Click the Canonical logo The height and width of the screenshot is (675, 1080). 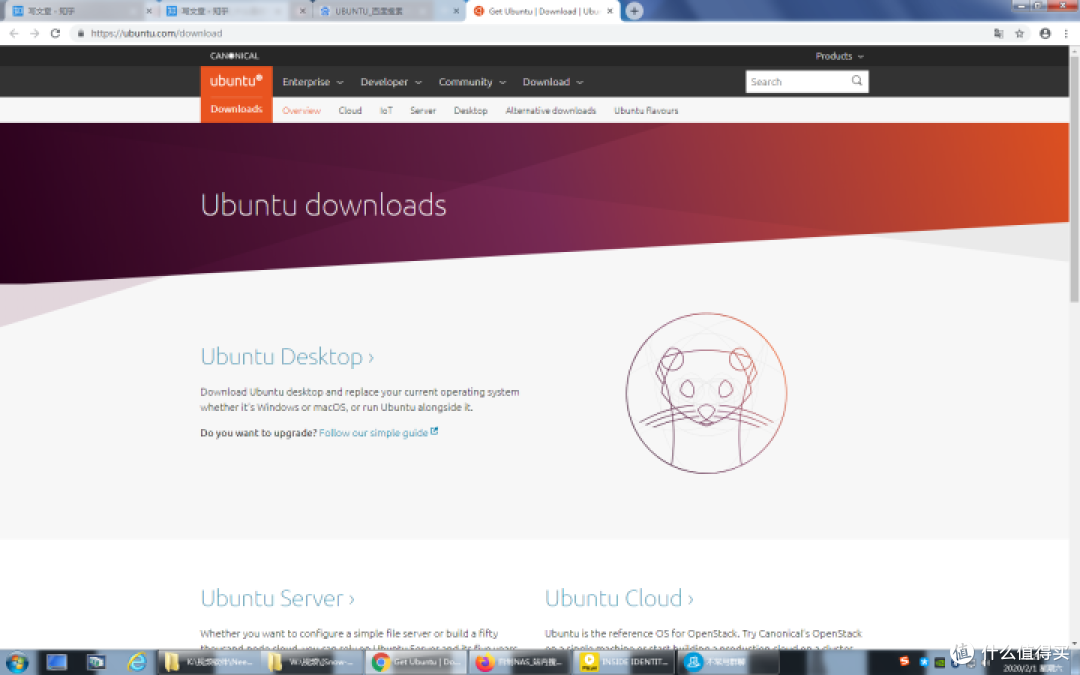pos(234,56)
